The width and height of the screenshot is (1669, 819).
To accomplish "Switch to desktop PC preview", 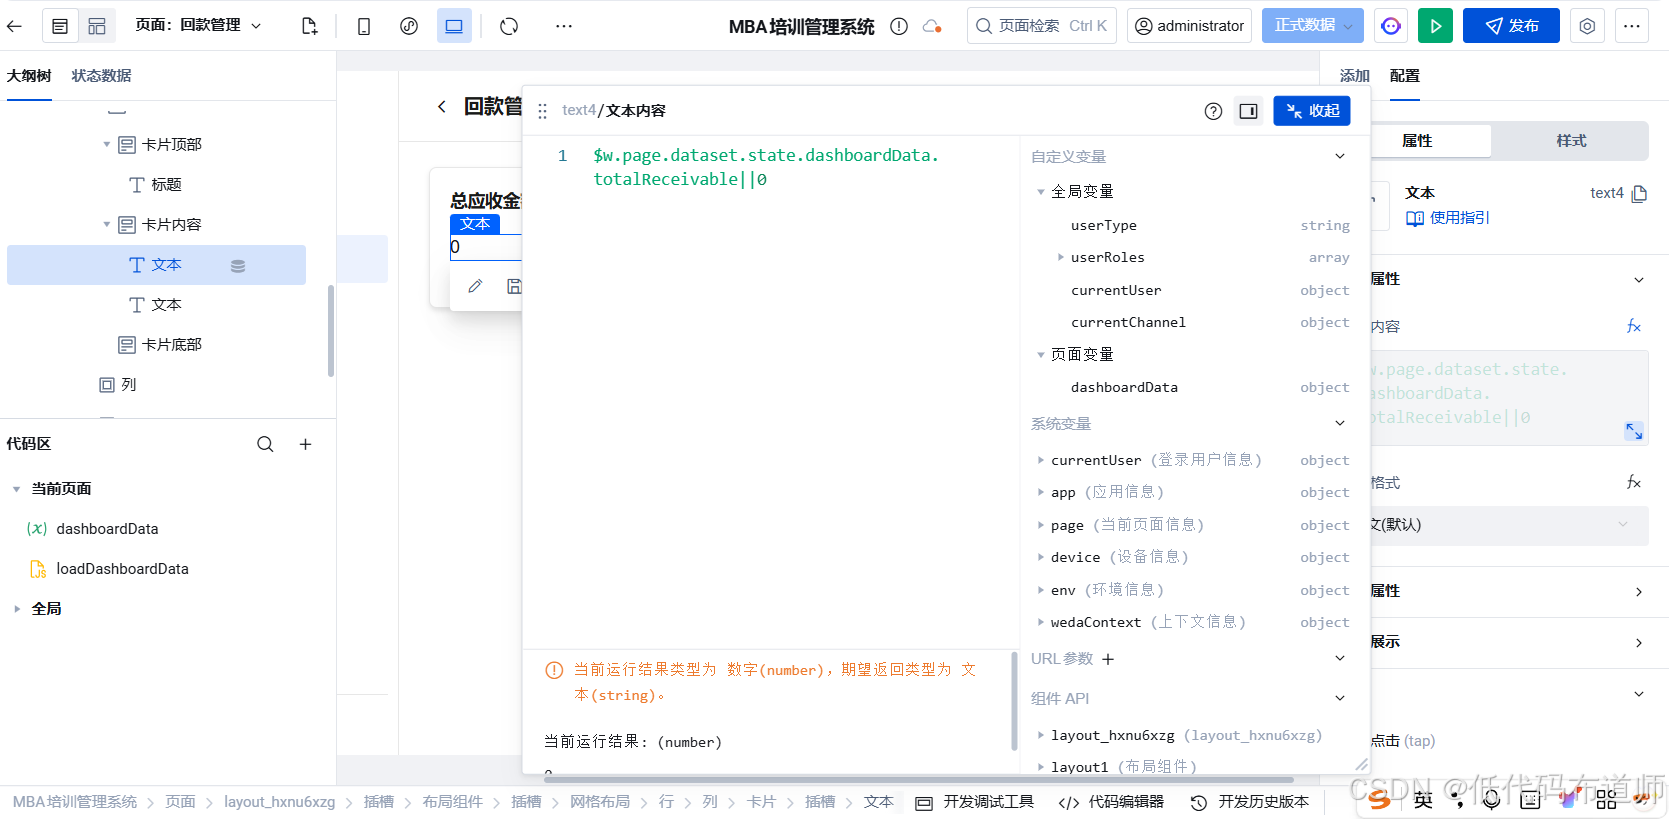I will point(454,26).
